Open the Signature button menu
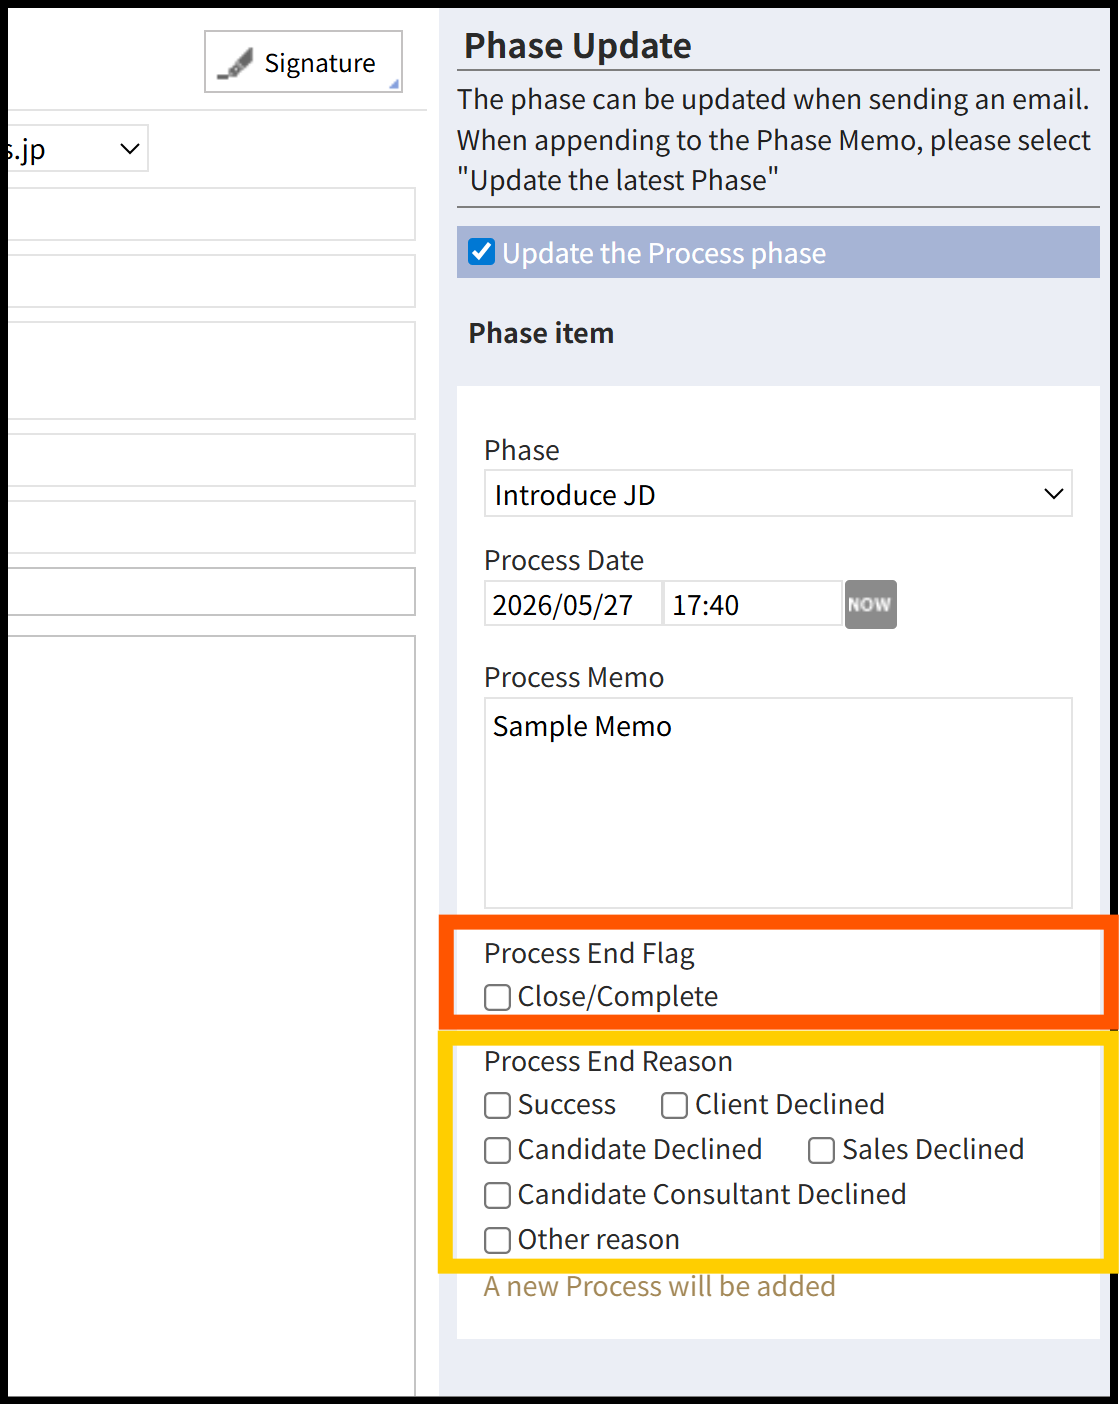 [304, 62]
